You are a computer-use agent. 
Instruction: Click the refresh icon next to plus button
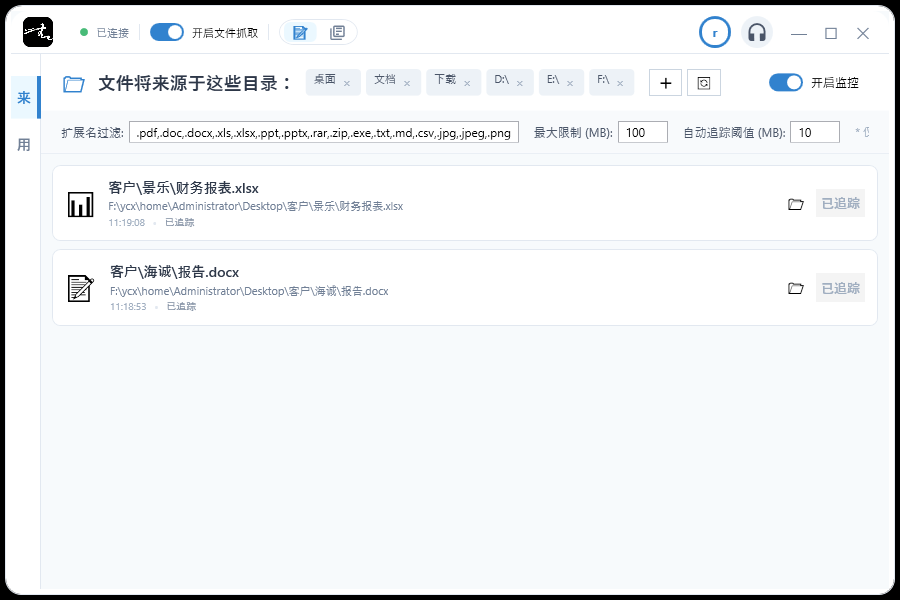(704, 82)
